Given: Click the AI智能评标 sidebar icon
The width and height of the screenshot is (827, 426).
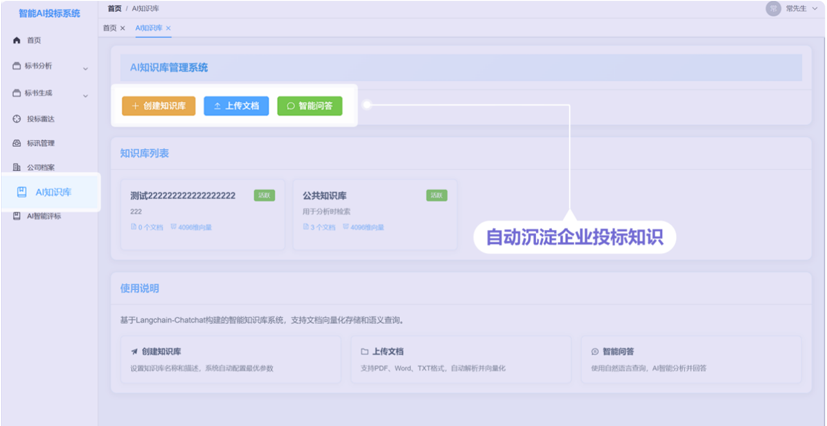Looking at the screenshot, I should tap(17, 216).
